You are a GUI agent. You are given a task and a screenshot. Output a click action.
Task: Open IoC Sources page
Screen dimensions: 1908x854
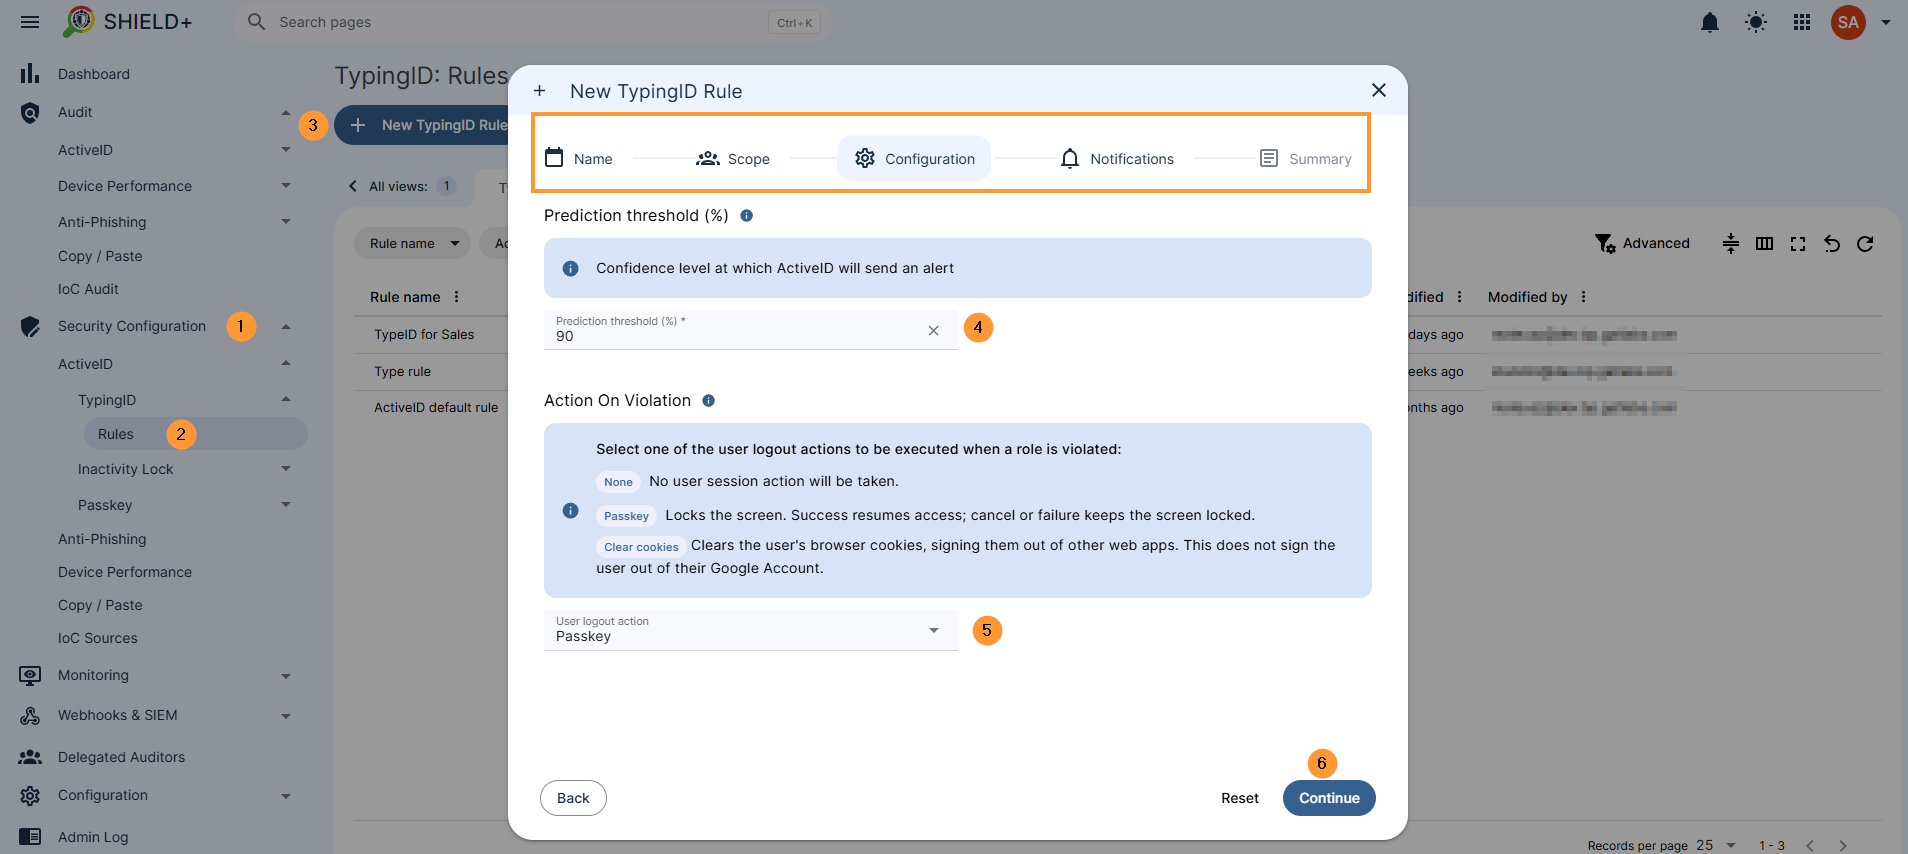click(98, 638)
